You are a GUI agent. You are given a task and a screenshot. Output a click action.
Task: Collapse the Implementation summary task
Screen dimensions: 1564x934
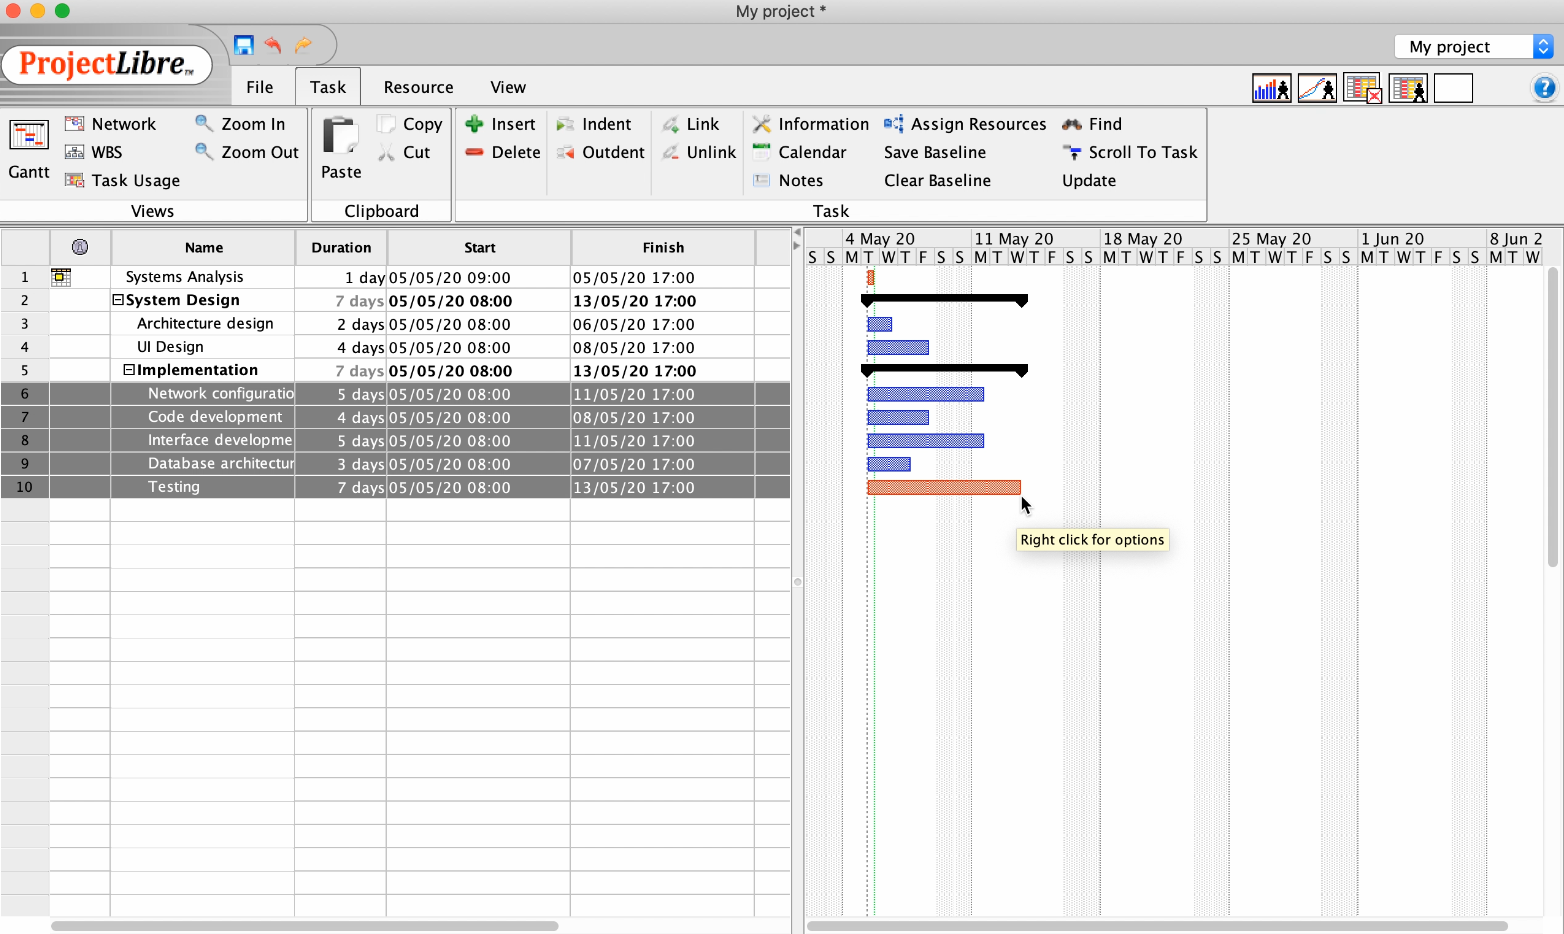[129, 370]
